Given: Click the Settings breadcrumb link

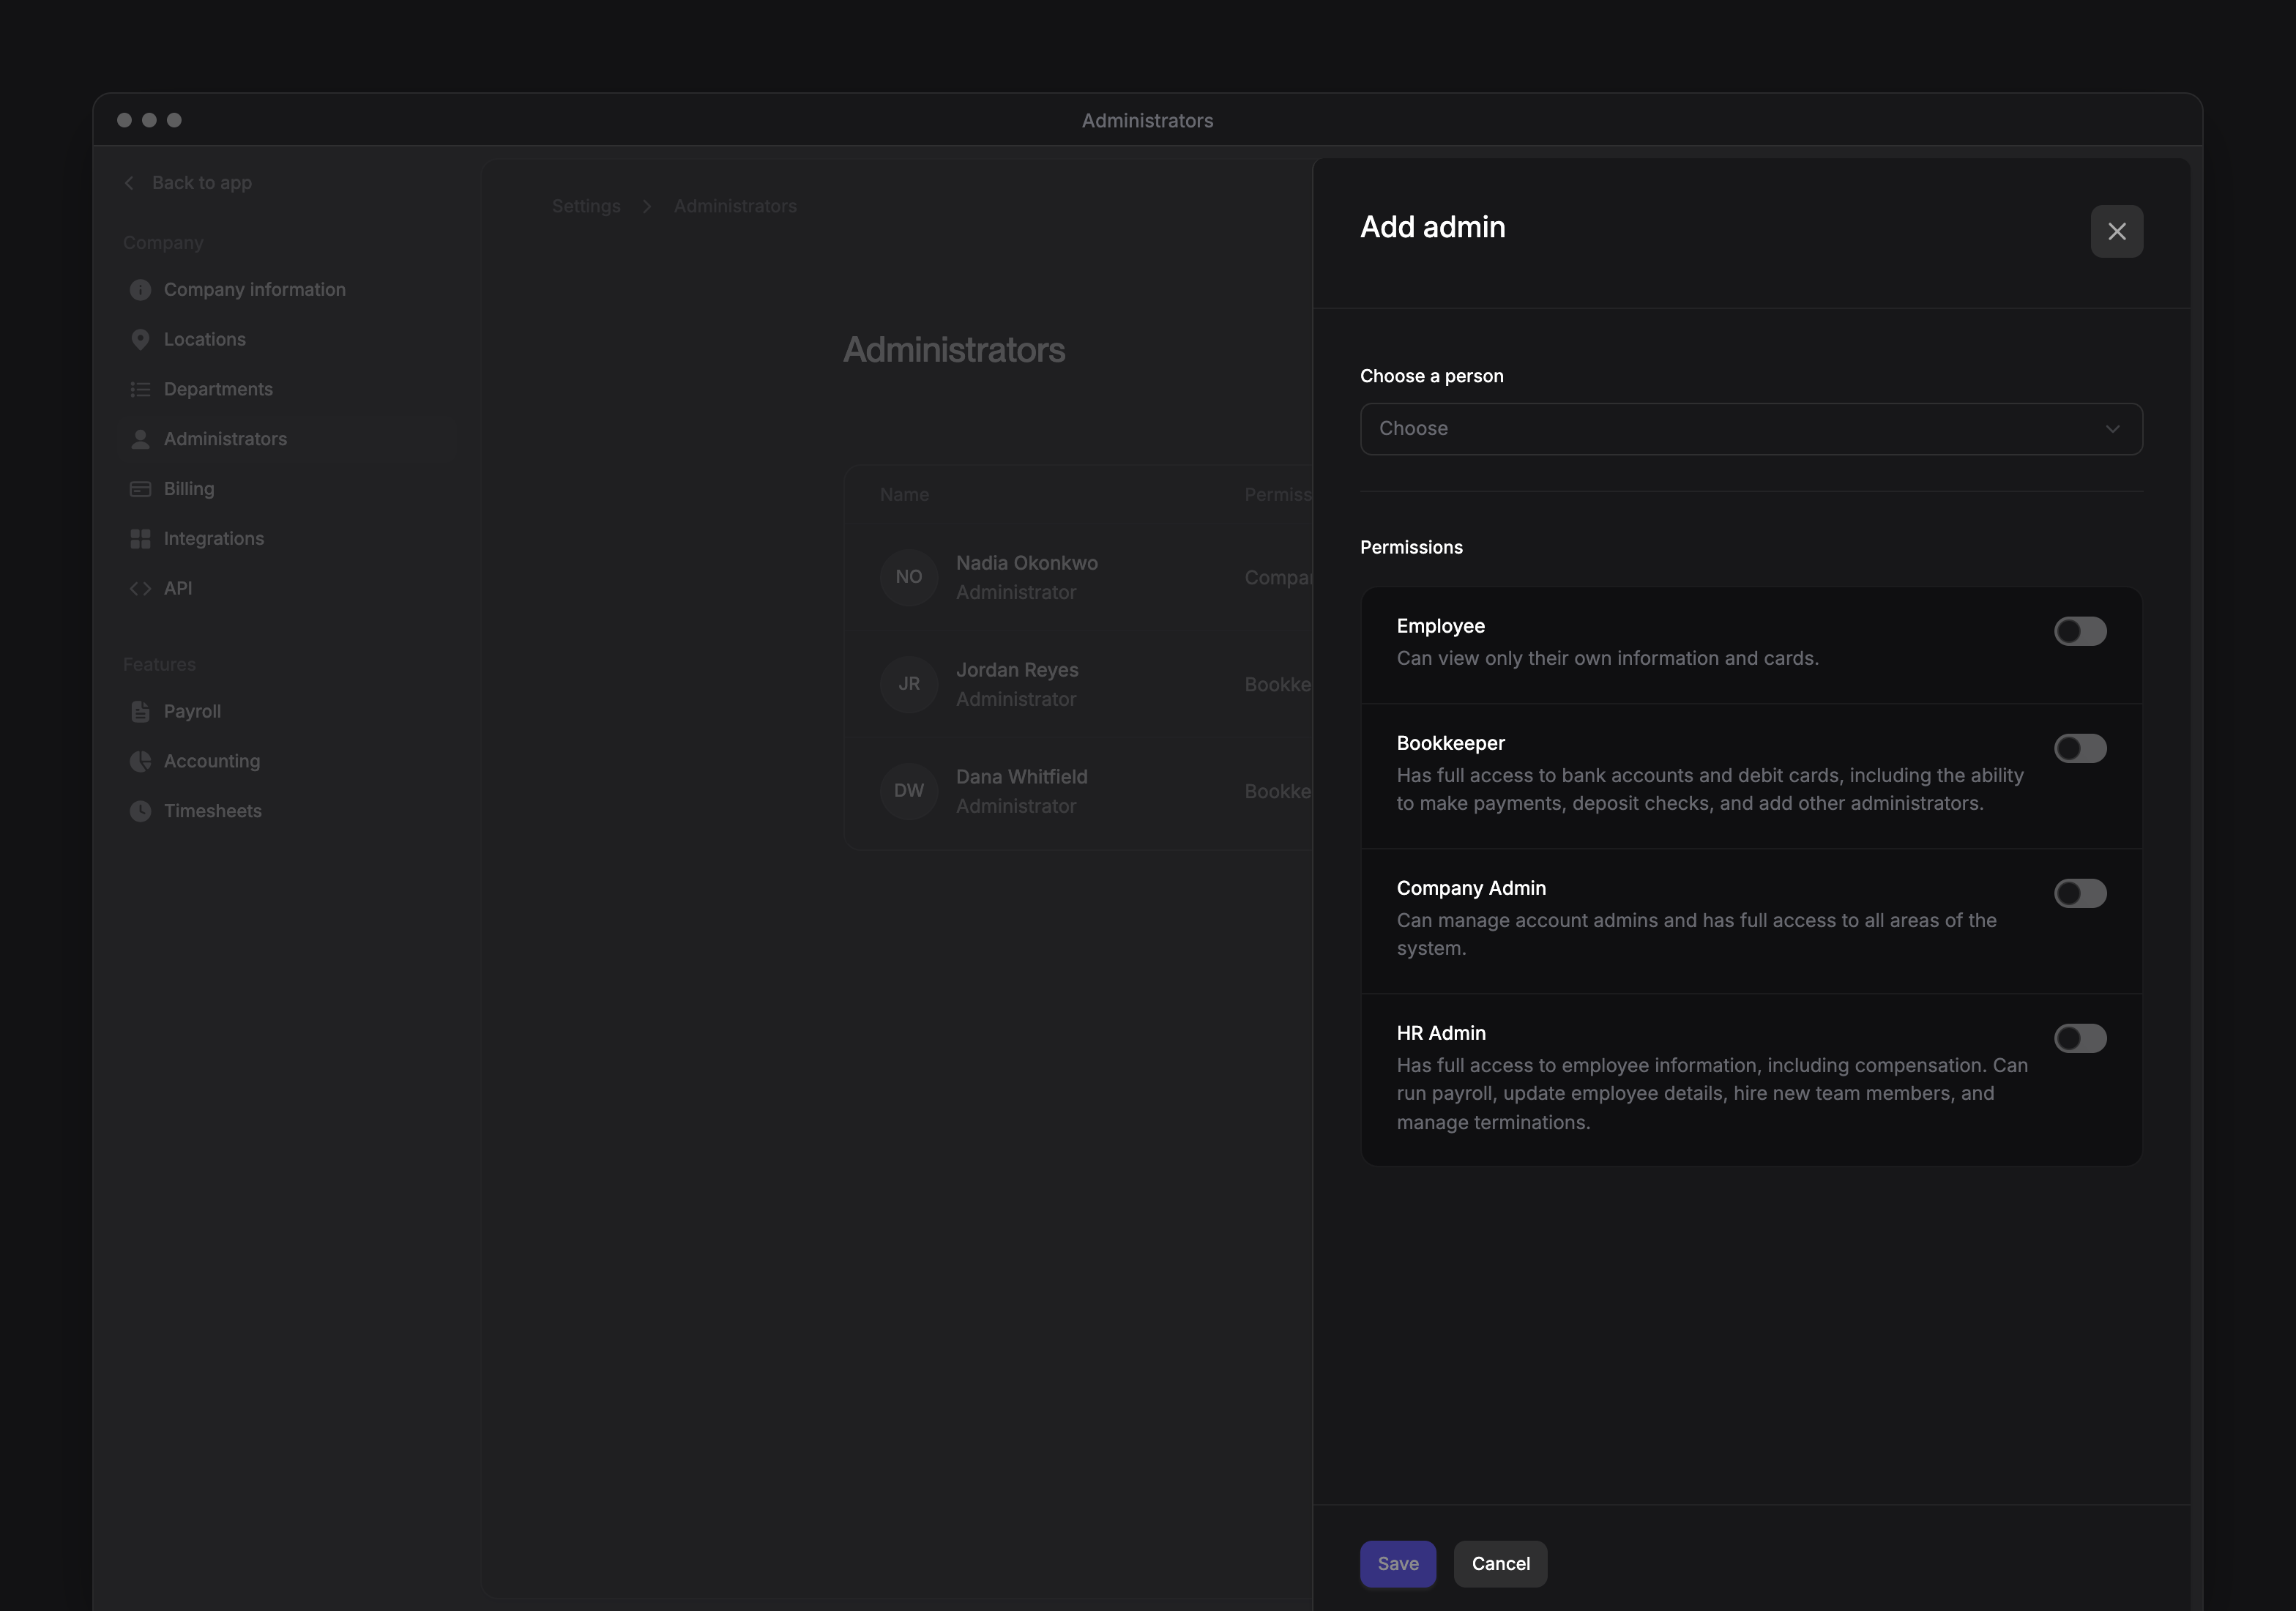Looking at the screenshot, I should click(586, 206).
